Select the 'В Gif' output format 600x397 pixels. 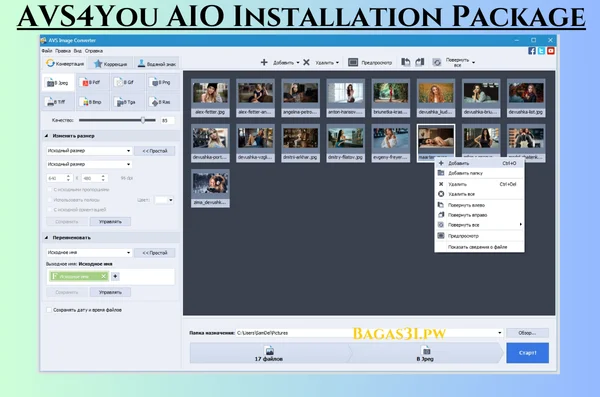click(x=126, y=82)
